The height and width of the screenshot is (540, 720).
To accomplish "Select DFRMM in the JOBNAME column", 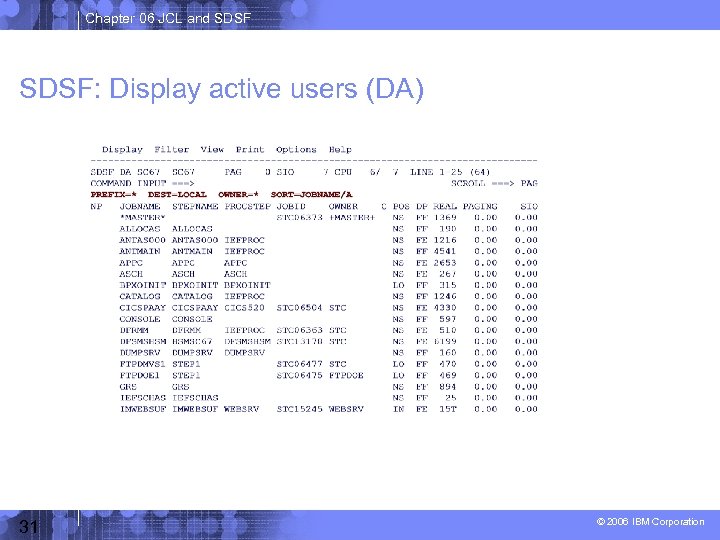I will (x=134, y=330).
